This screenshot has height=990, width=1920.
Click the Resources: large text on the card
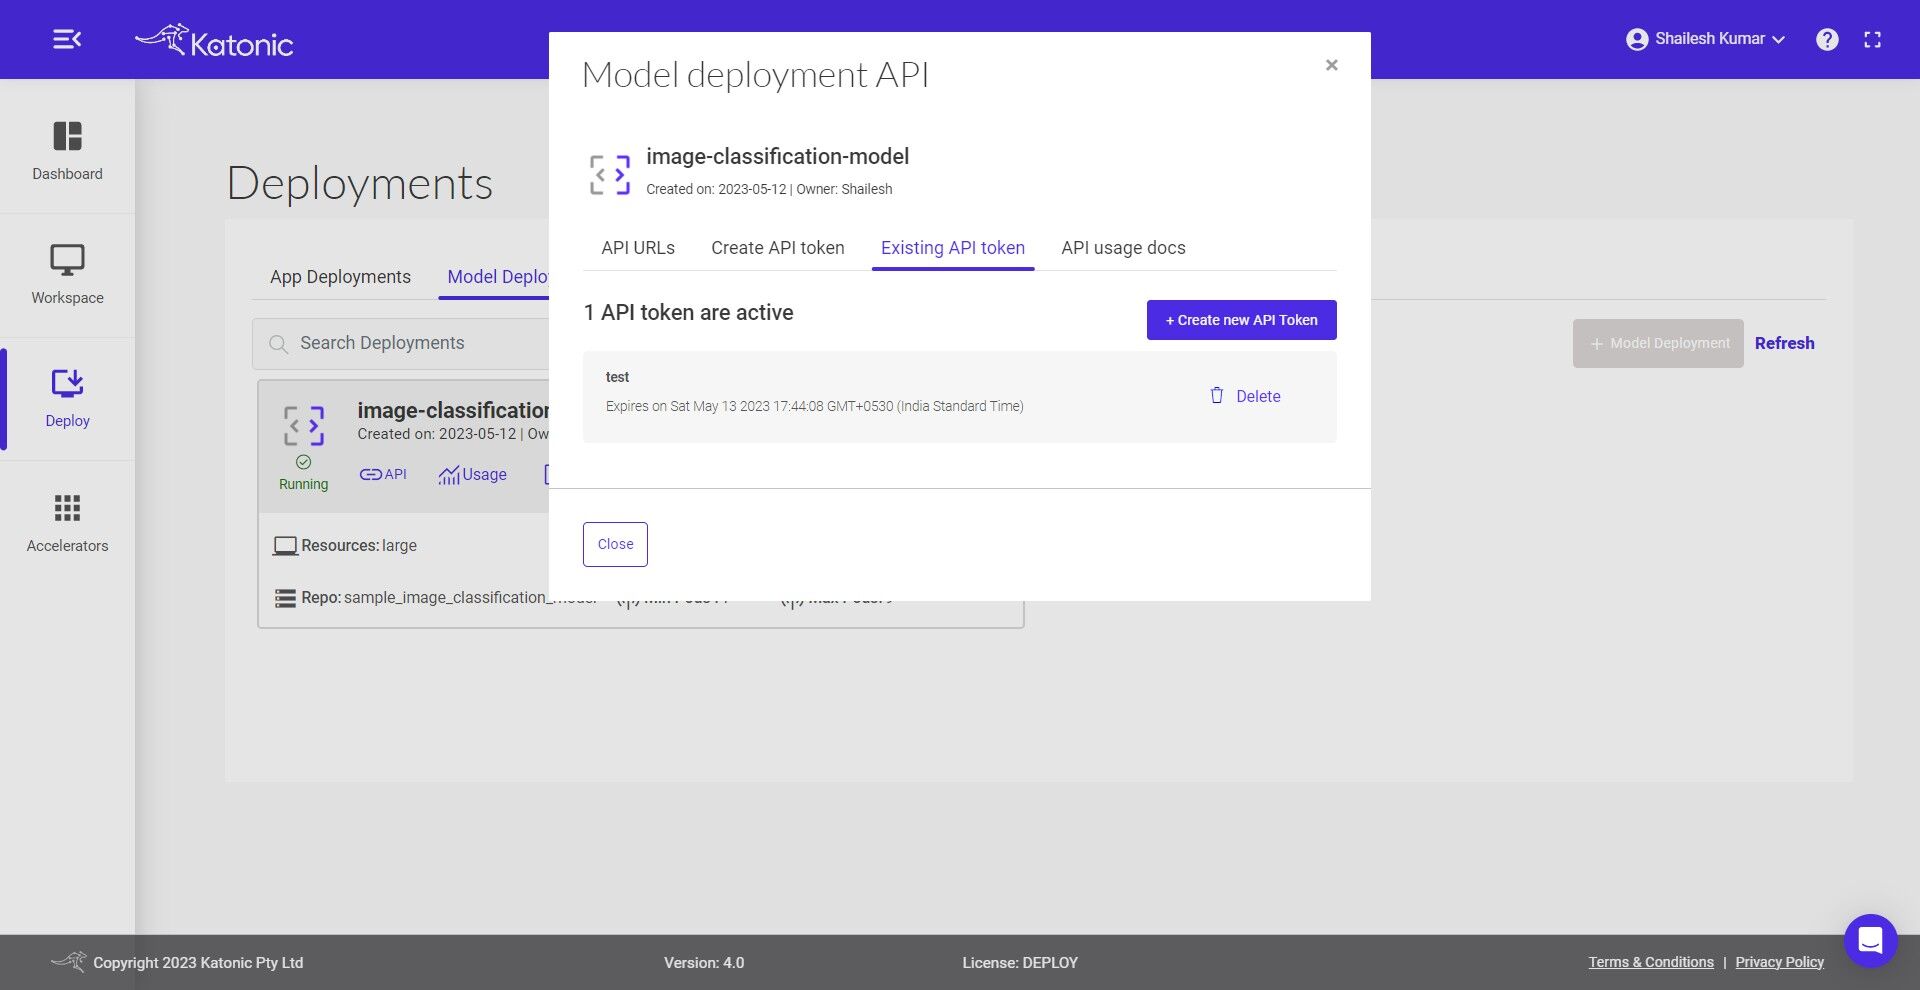[359, 546]
